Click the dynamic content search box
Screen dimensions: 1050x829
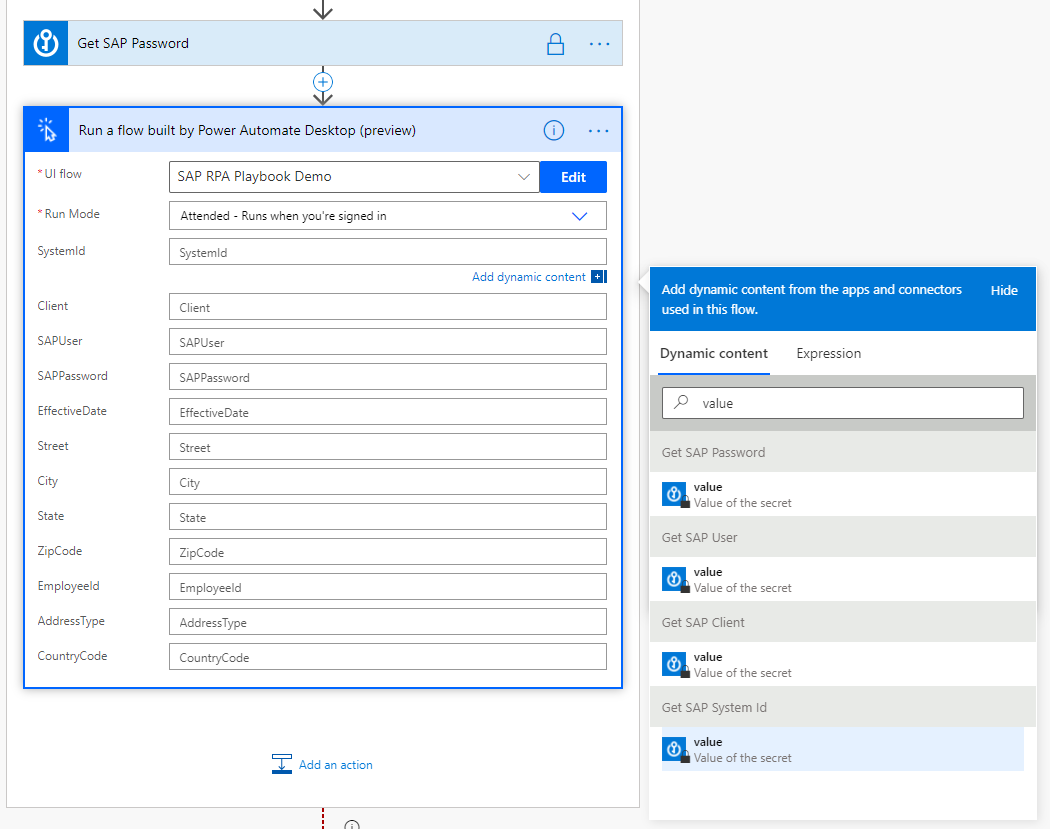(x=842, y=403)
